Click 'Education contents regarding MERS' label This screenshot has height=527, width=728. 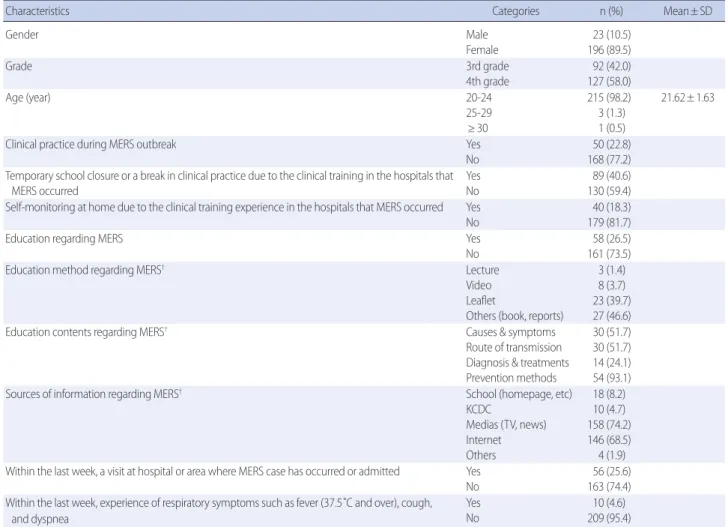86,332
